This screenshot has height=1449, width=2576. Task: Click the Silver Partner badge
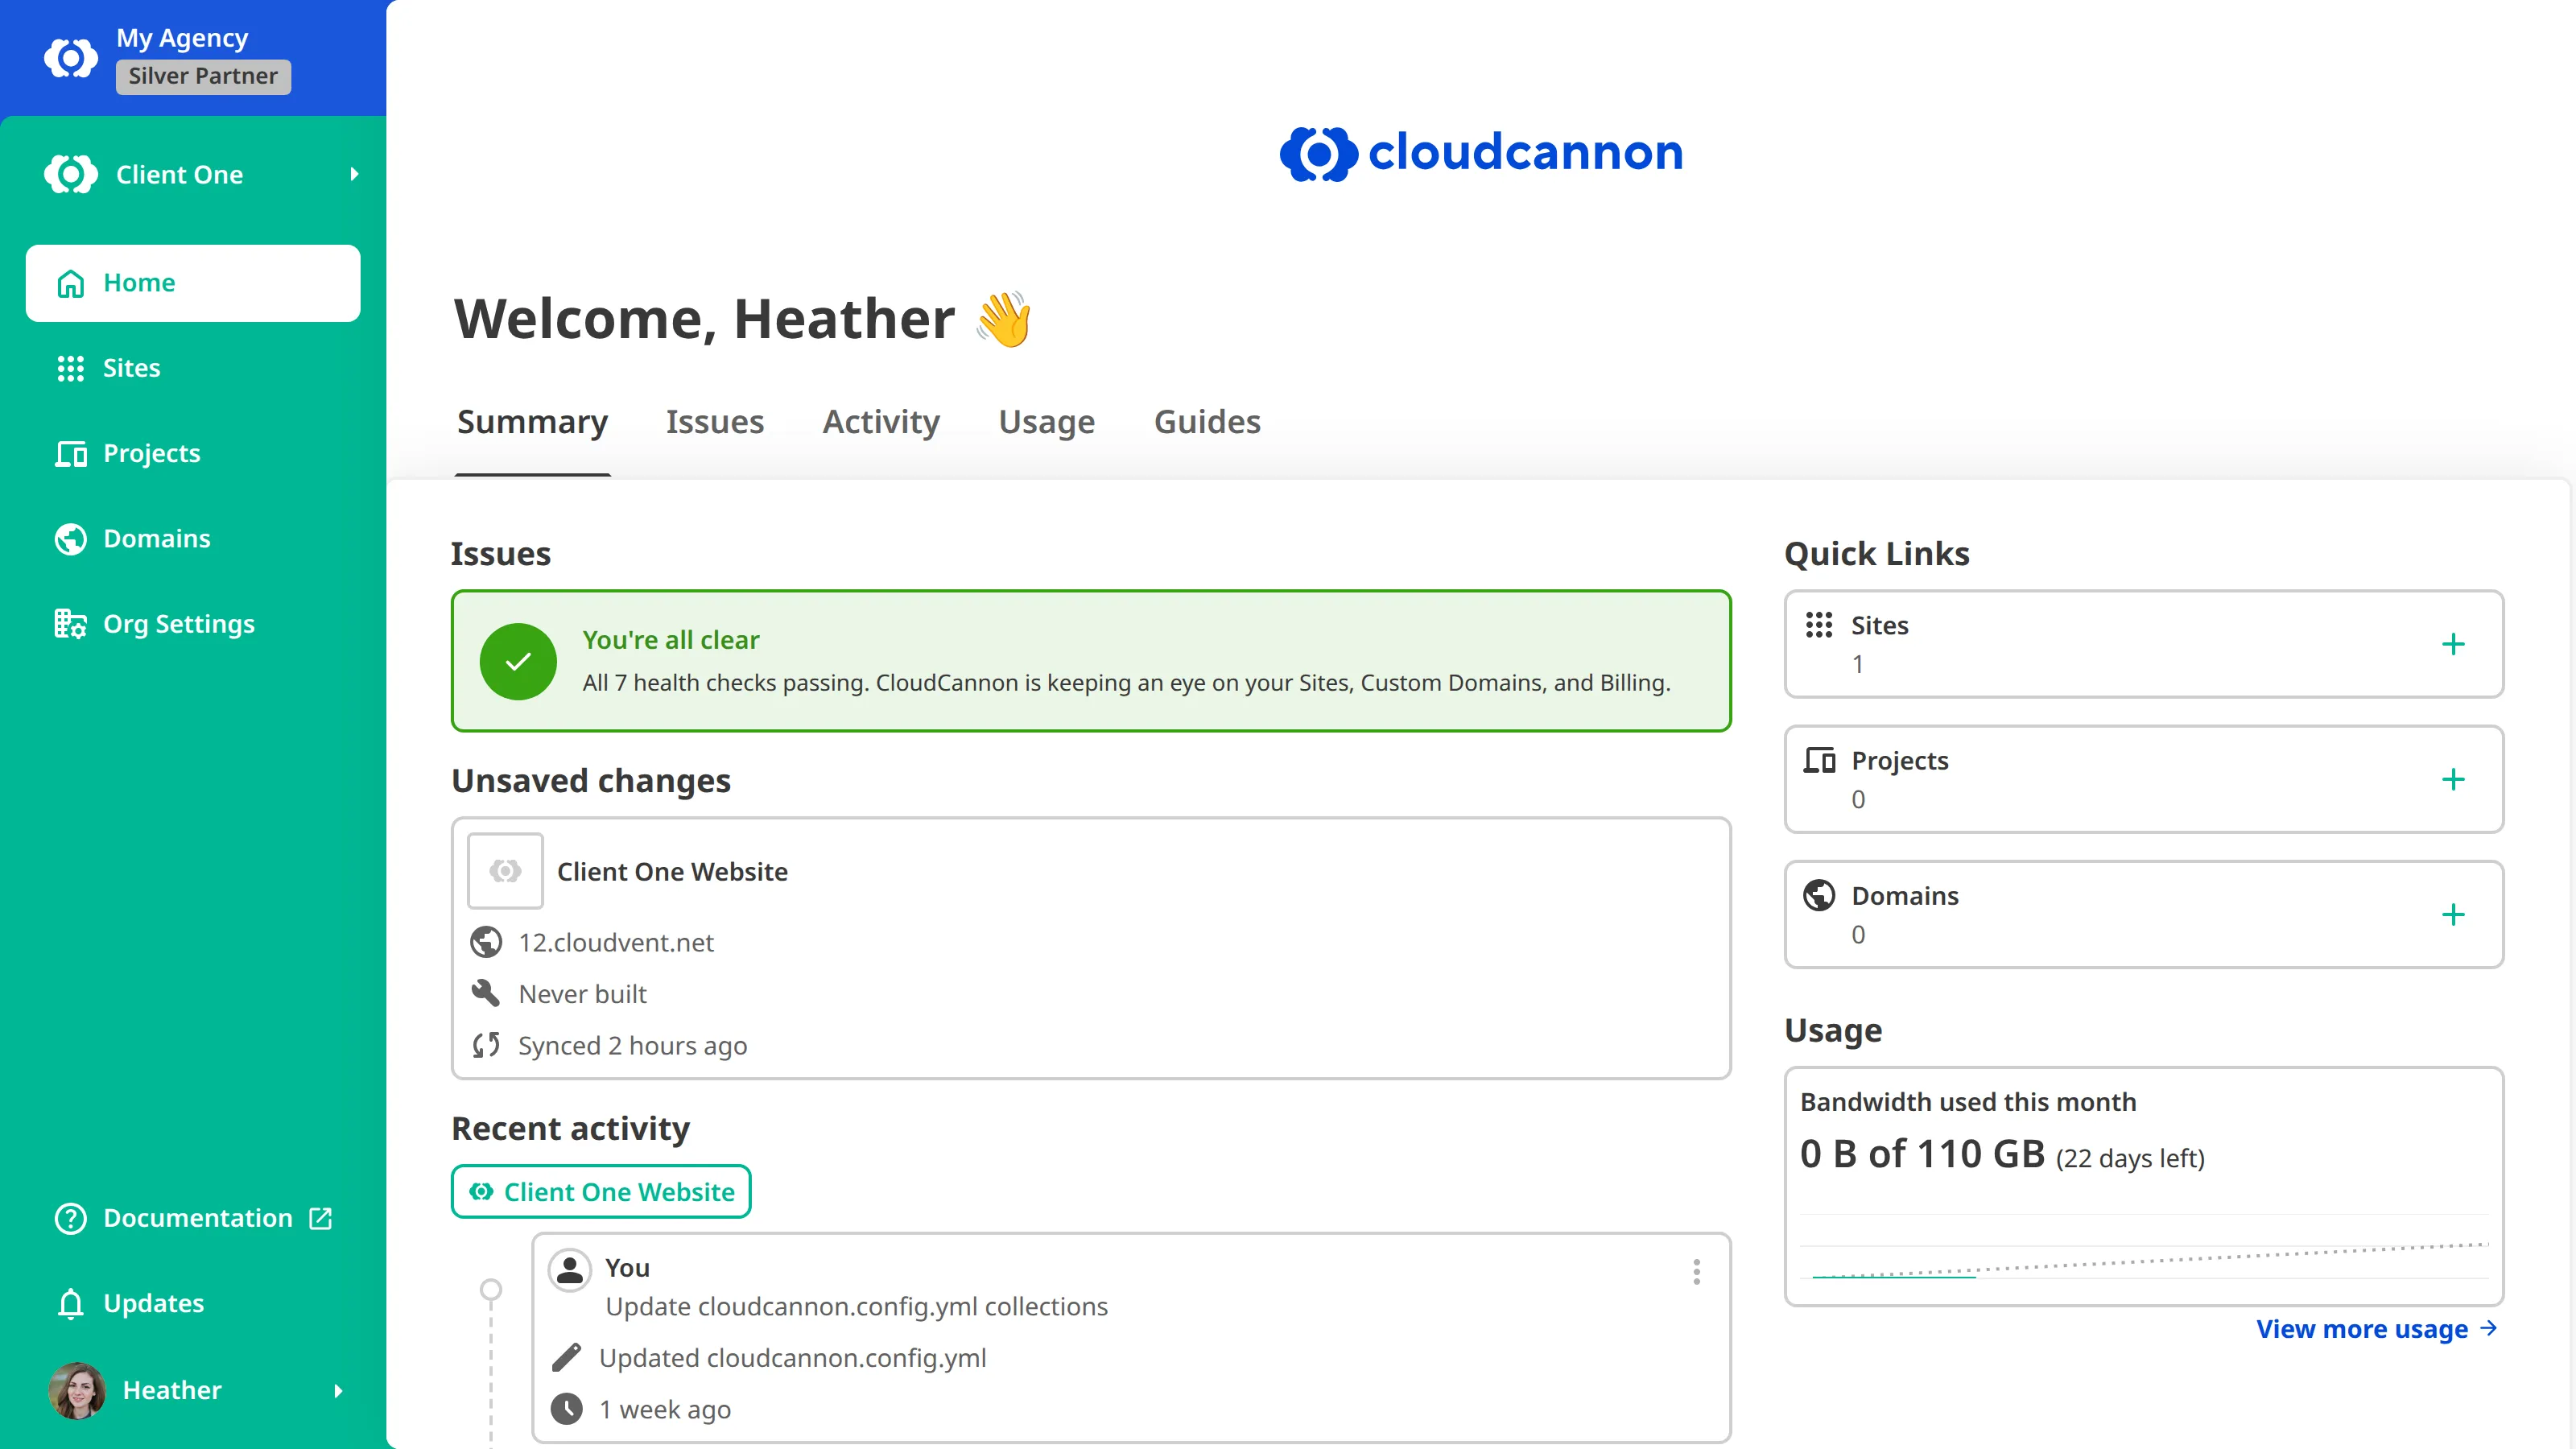(x=203, y=76)
